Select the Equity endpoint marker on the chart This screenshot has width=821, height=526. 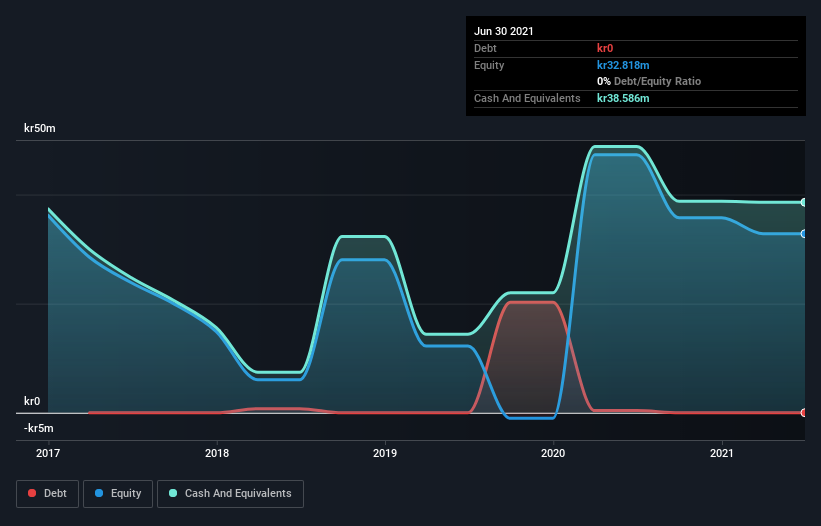(804, 234)
